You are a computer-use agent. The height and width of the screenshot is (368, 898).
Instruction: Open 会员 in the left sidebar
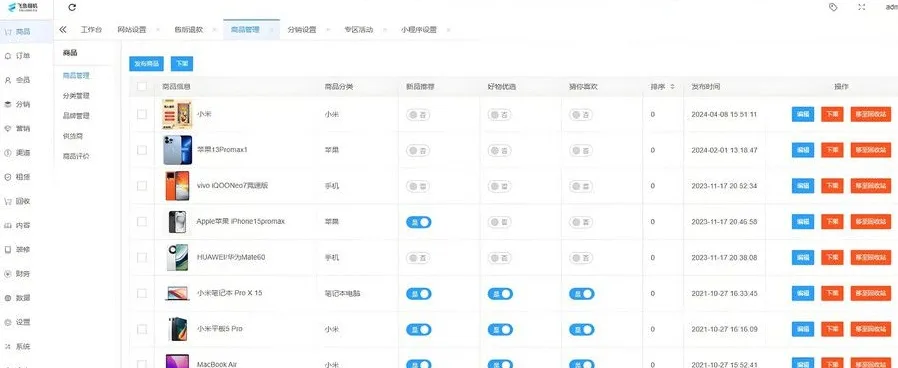[x=18, y=80]
